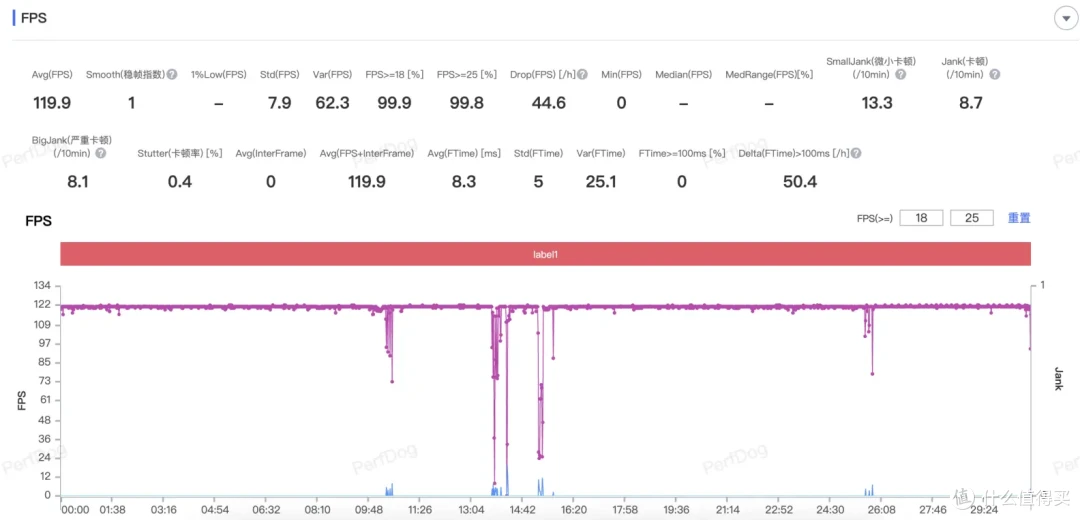Click the Min(FPS) metric label
The width and height of the screenshot is (1080, 520).
point(620,74)
